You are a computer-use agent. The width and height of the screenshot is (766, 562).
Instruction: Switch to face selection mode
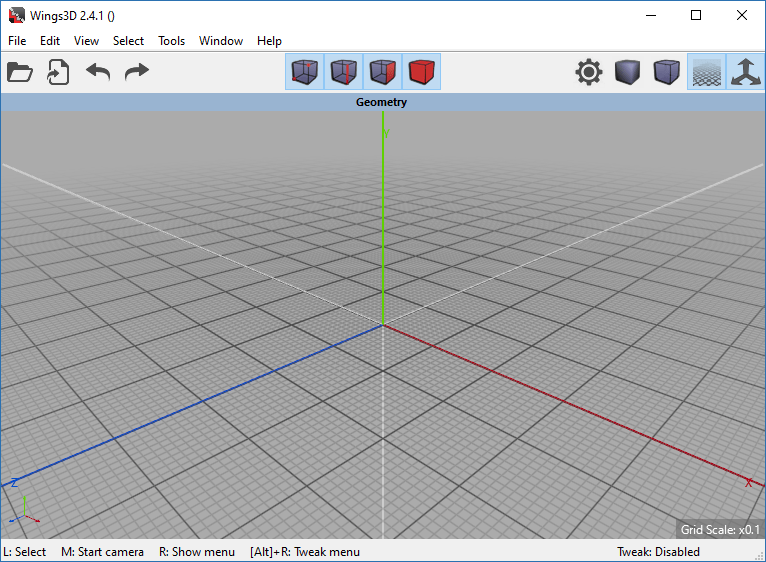(x=383, y=72)
